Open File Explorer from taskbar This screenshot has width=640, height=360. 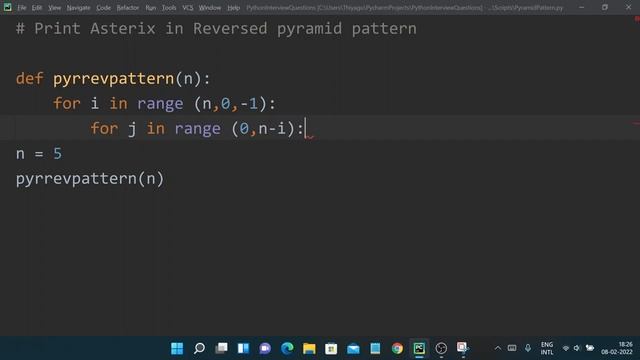point(309,348)
